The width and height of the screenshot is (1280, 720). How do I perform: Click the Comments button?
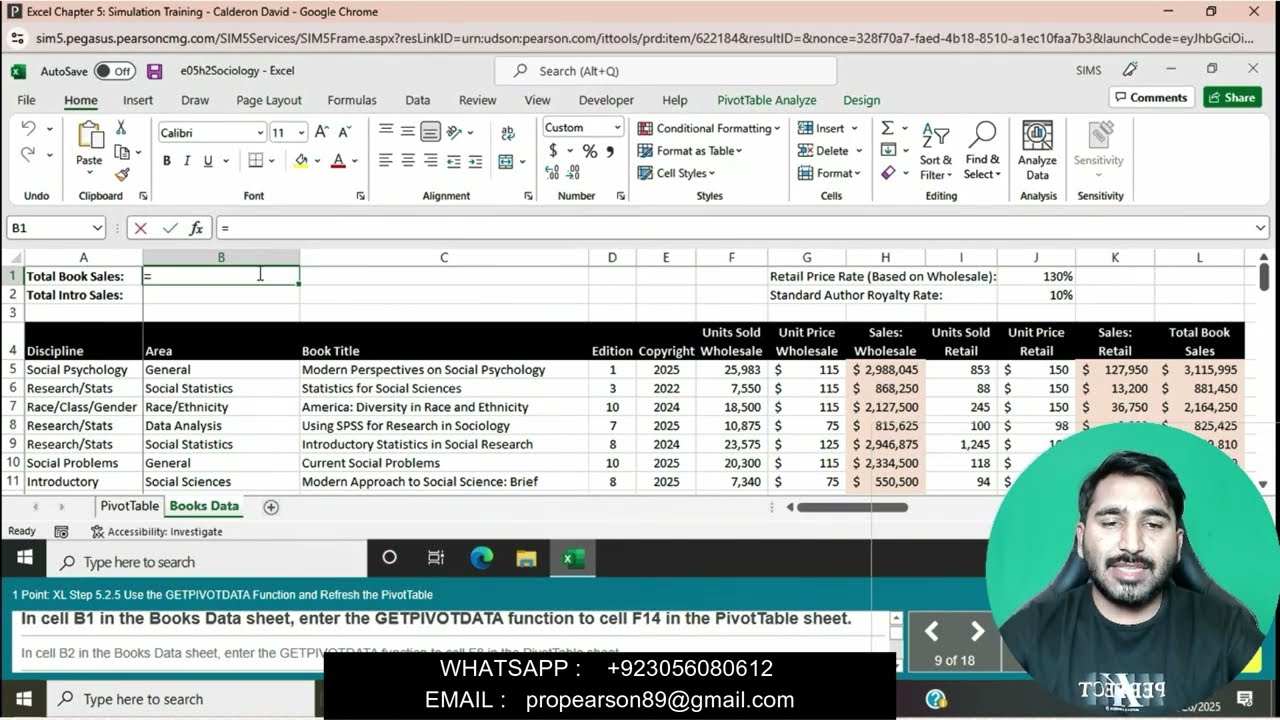coord(1151,97)
